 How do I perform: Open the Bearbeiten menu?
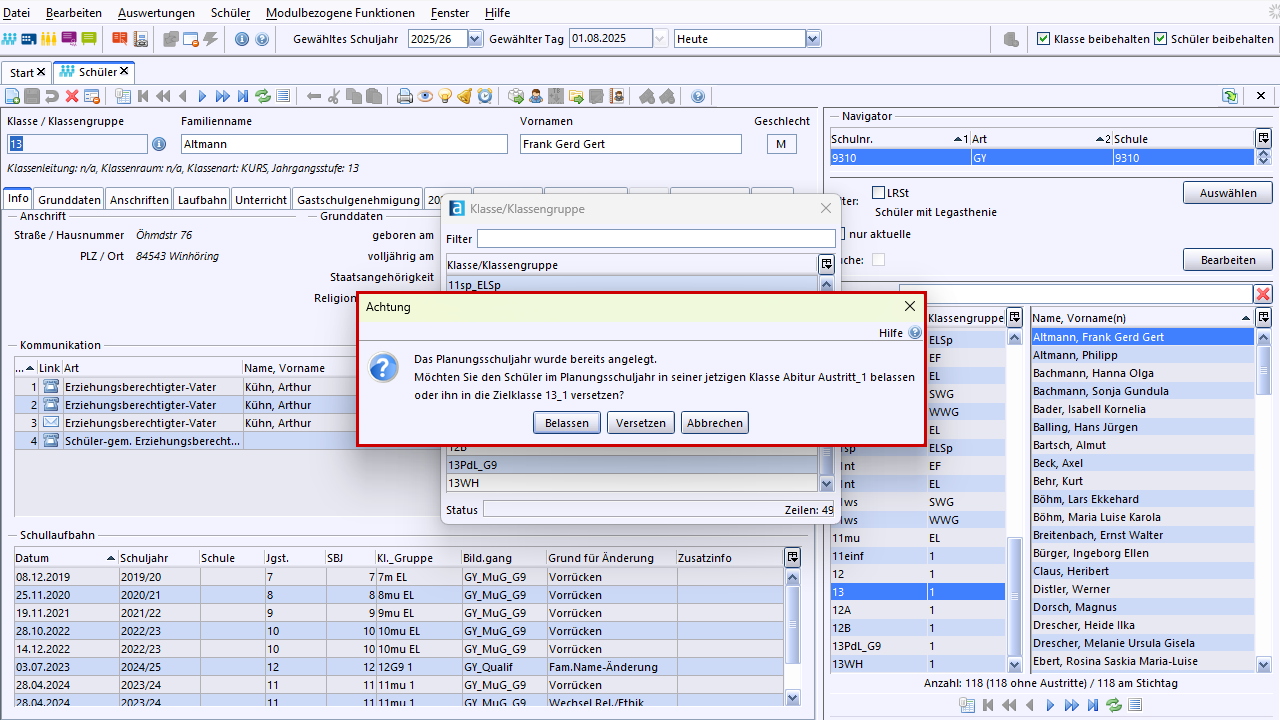(x=74, y=13)
